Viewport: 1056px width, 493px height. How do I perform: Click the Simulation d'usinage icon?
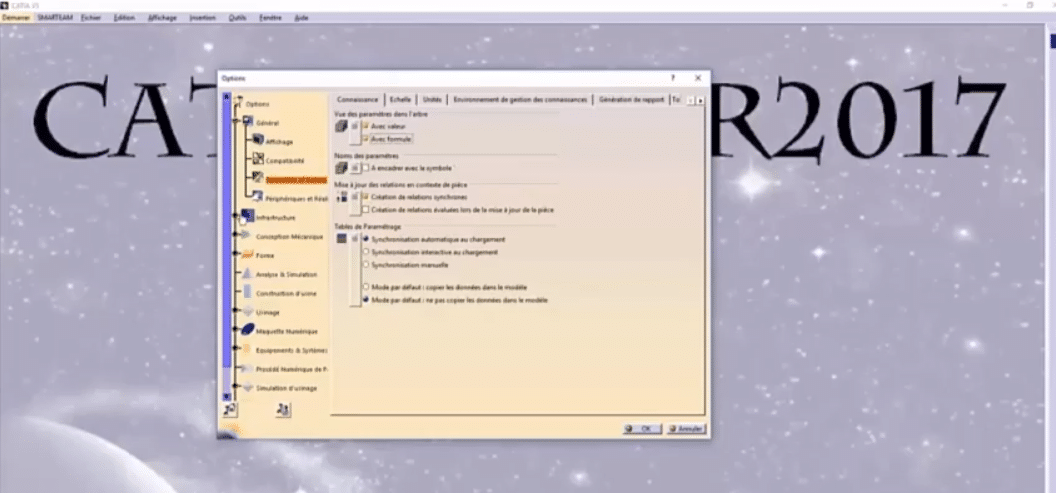(x=247, y=387)
